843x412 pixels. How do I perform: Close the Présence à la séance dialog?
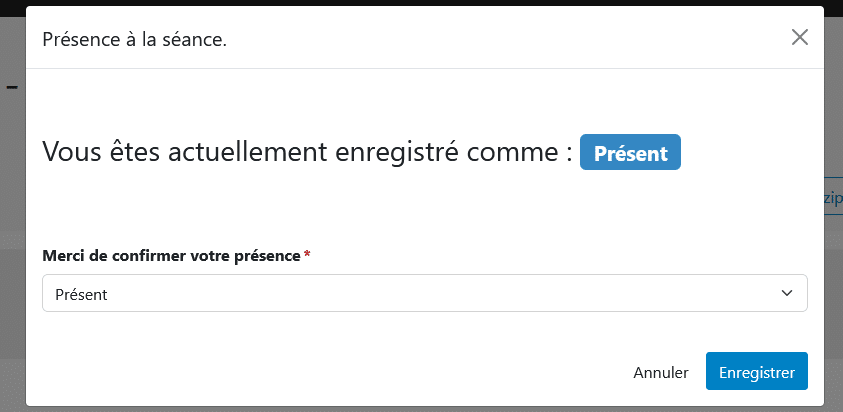point(799,38)
